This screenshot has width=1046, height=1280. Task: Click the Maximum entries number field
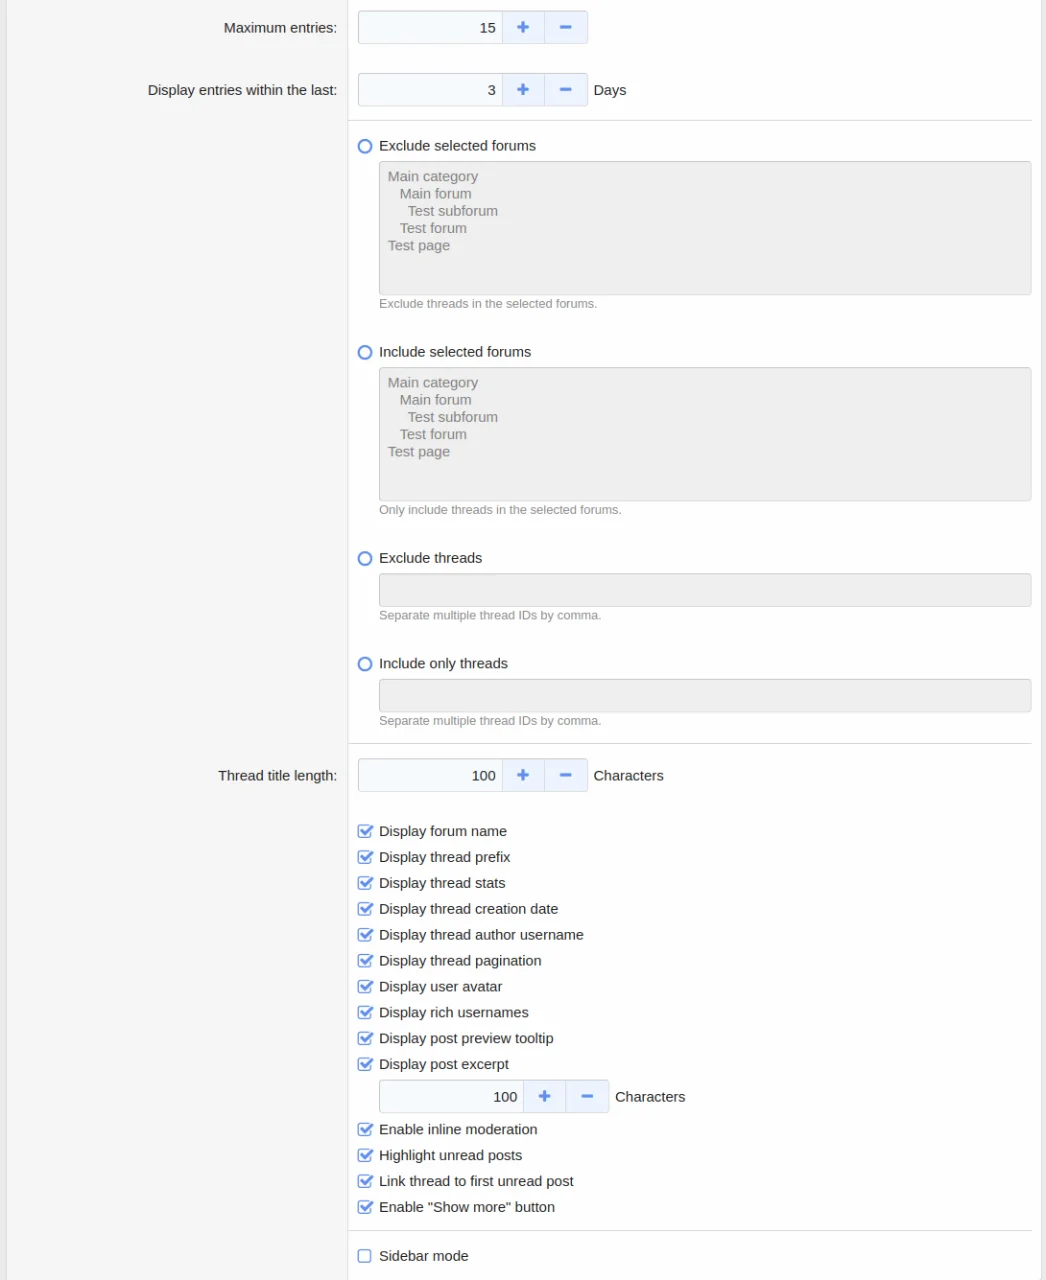tap(430, 28)
